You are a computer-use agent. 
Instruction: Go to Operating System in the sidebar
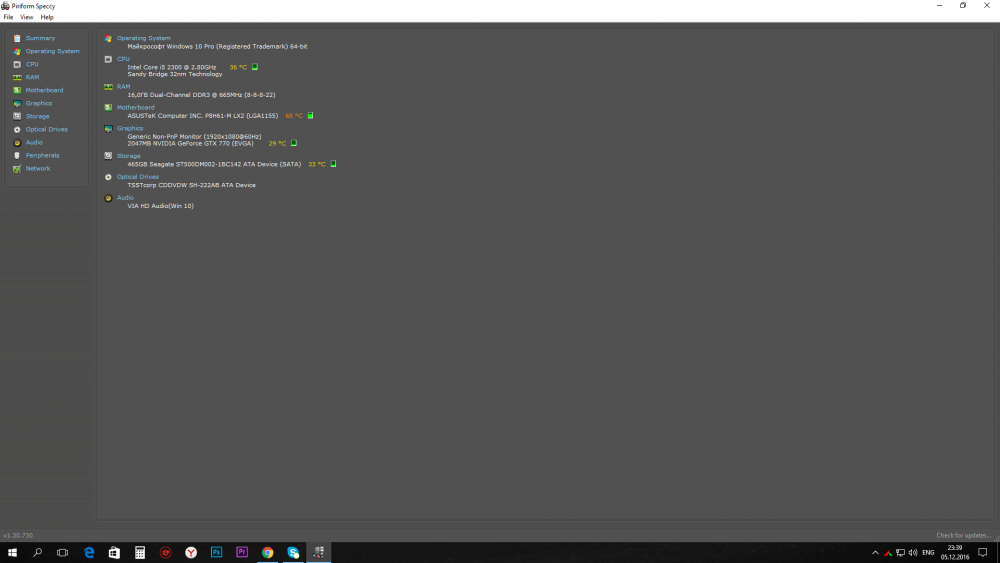[52, 51]
